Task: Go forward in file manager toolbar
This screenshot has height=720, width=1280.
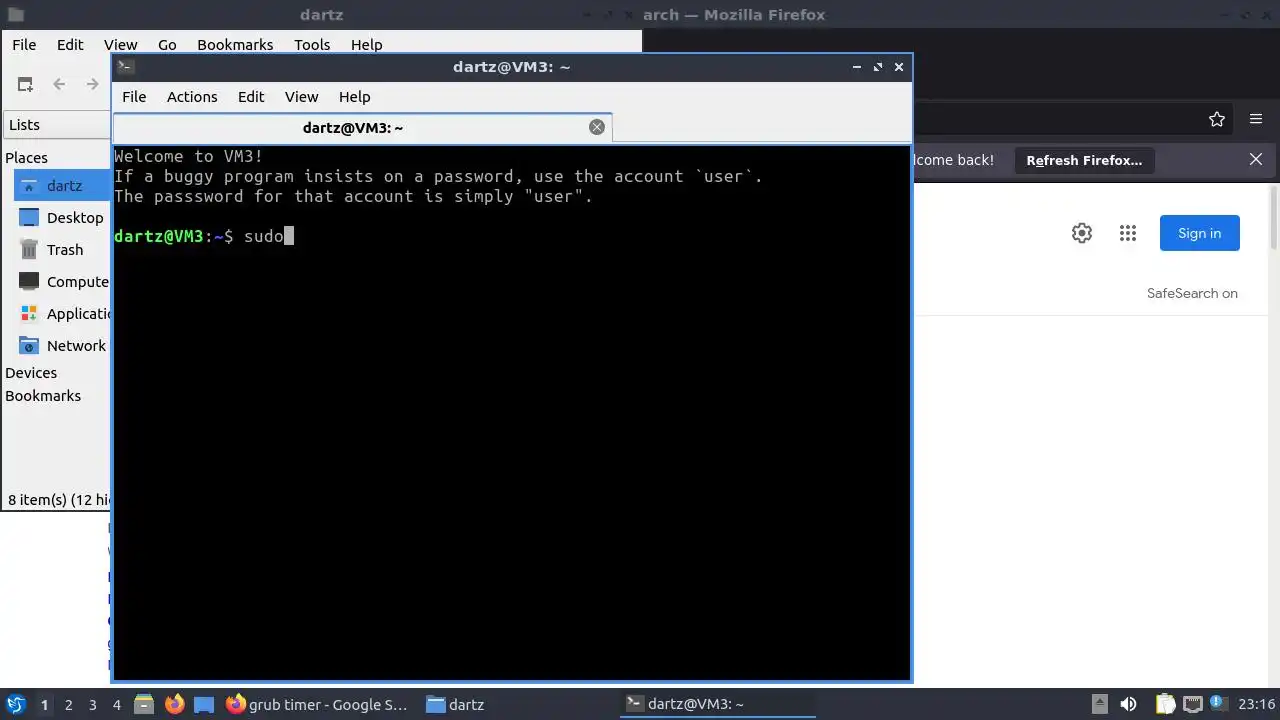Action: point(92,85)
